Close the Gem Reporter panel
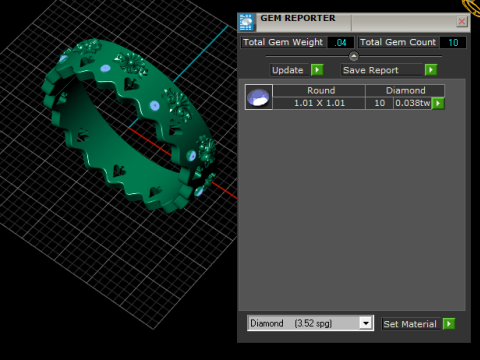The height and width of the screenshot is (360, 480). [462, 22]
